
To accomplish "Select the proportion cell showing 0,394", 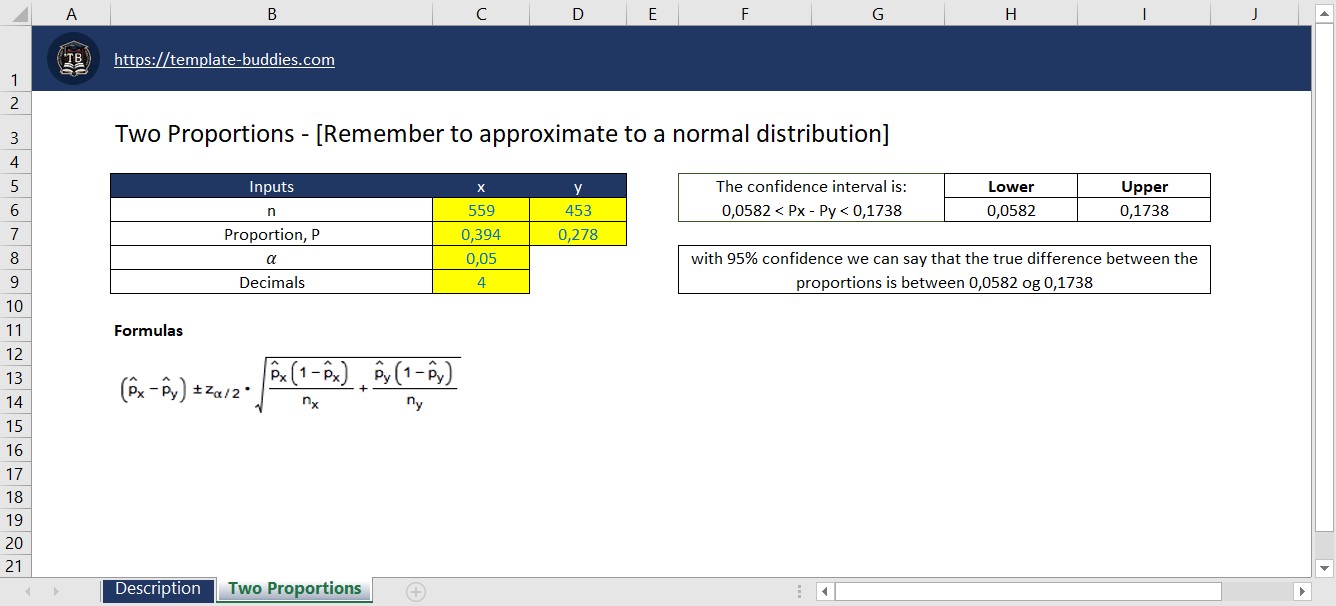I will 481,234.
